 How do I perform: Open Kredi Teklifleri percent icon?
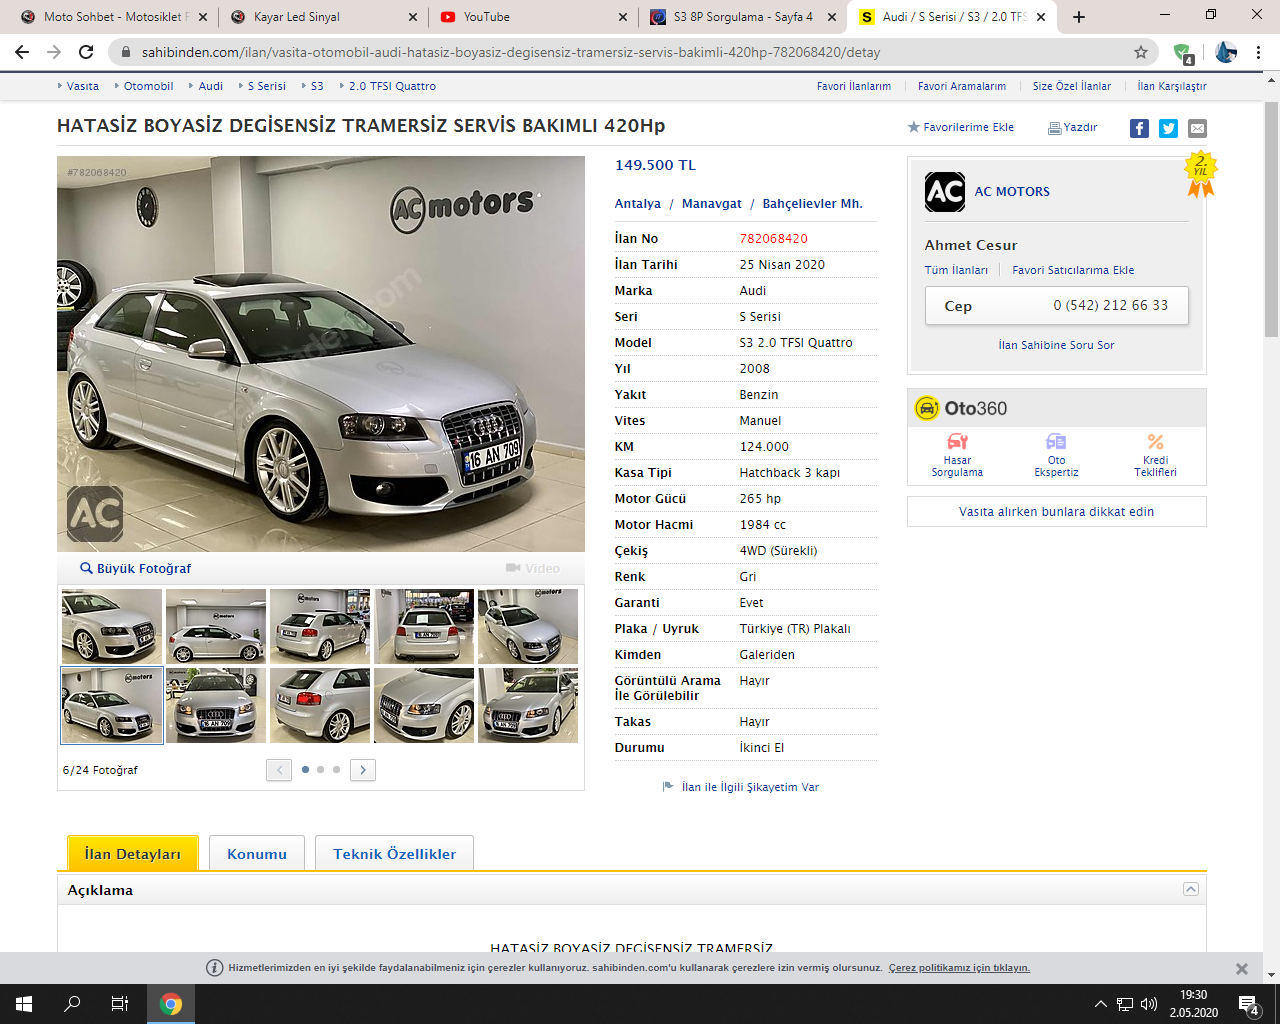(1155, 442)
